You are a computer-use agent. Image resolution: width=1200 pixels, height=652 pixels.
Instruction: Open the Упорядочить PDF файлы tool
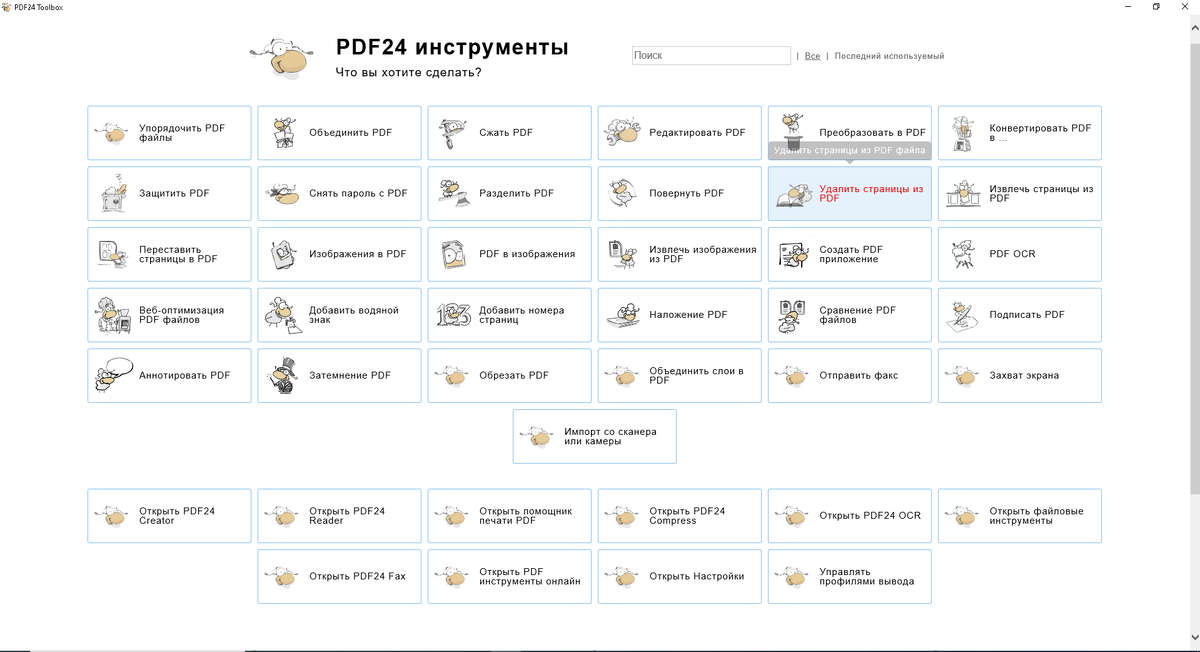click(x=169, y=133)
